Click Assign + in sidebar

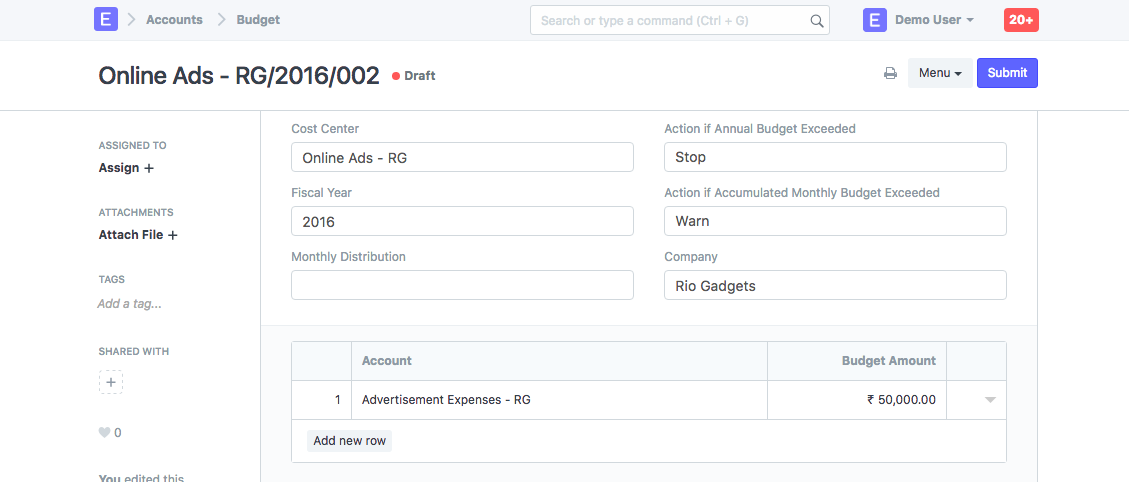pyautogui.click(x=126, y=168)
